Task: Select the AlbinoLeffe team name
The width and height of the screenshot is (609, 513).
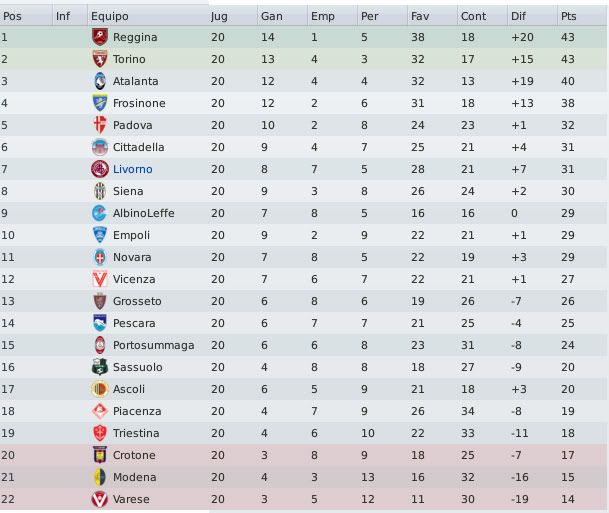Action: pos(143,213)
